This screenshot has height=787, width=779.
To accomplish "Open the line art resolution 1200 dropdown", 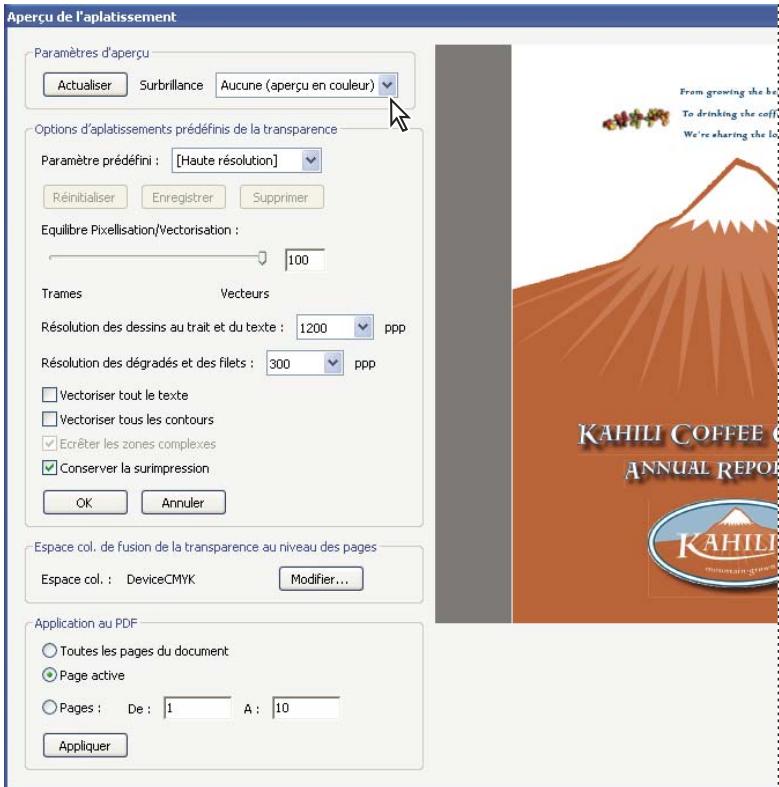I will tap(335, 328).
